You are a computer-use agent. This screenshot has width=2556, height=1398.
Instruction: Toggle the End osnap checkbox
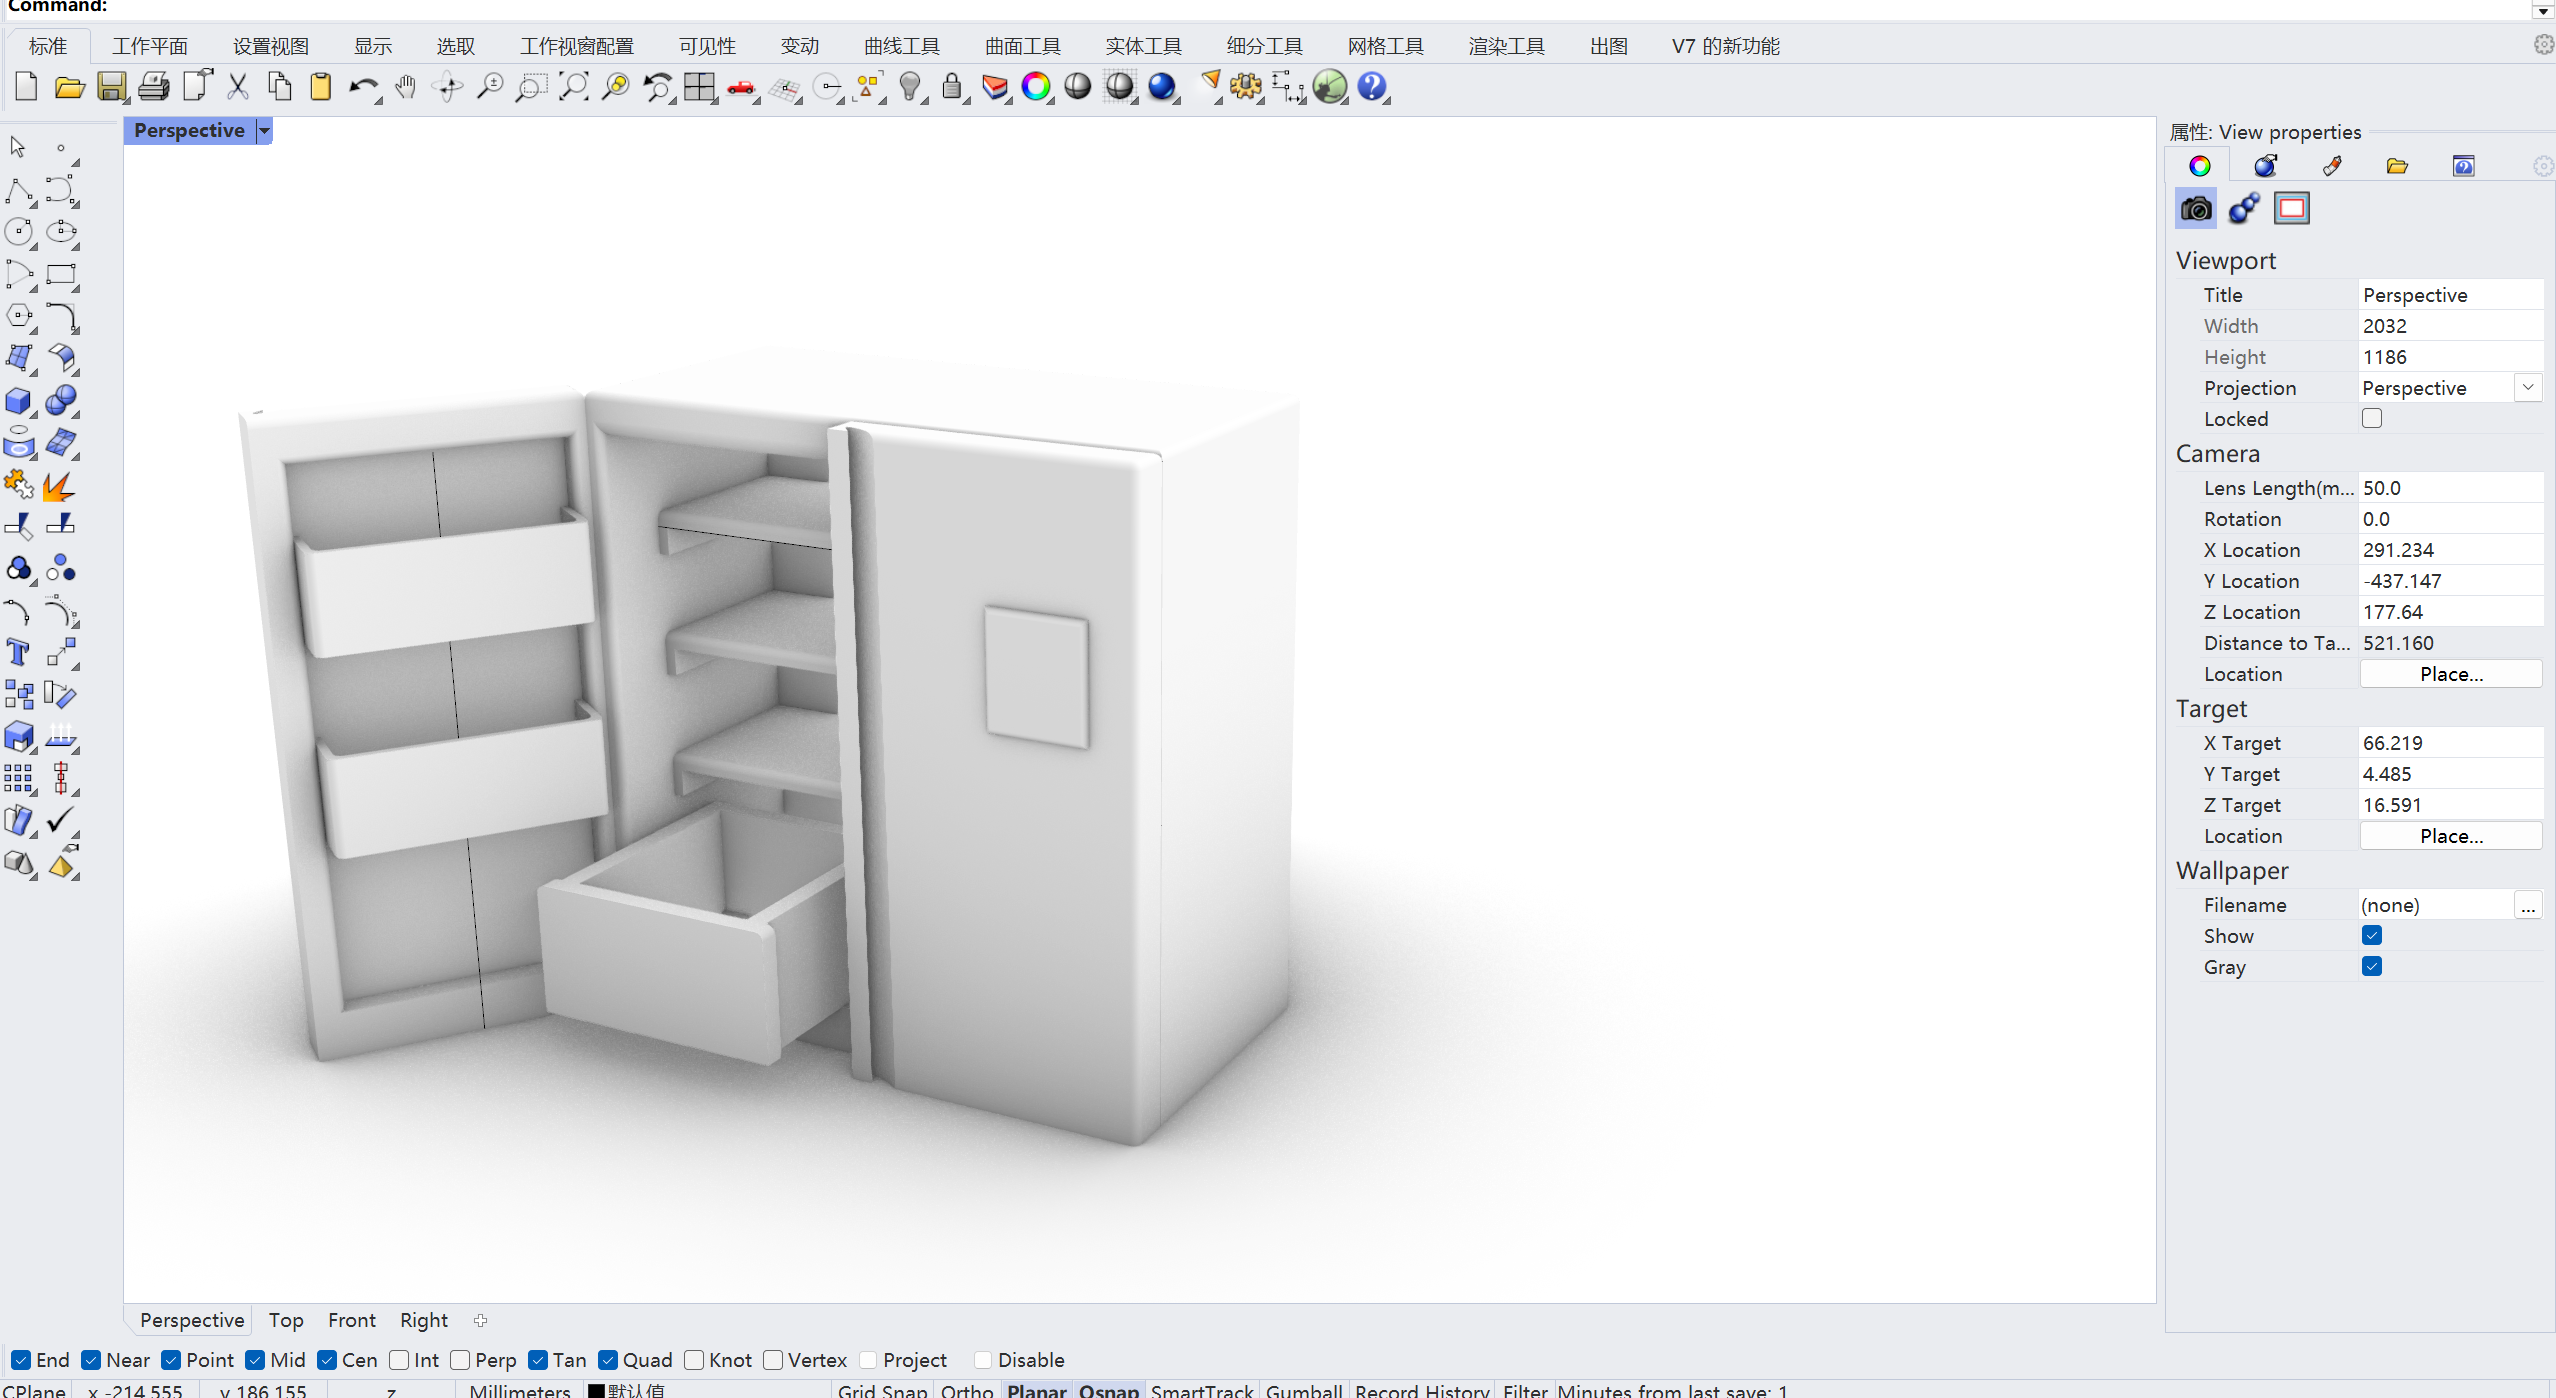tap(21, 1360)
